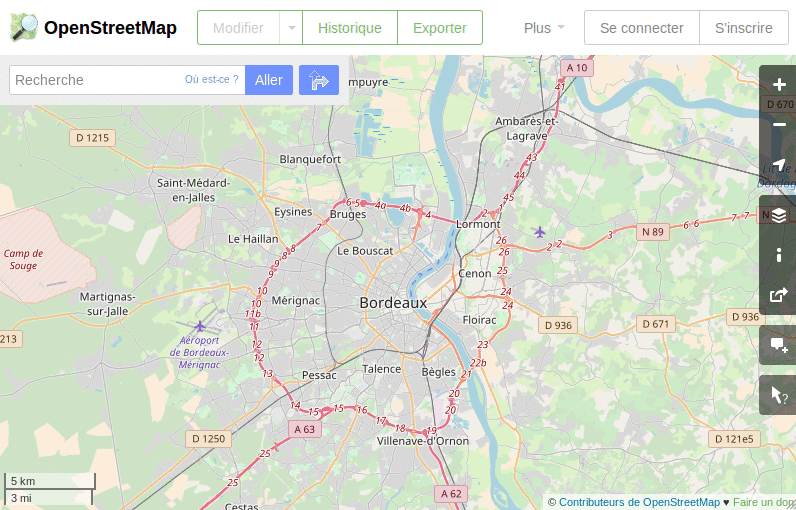Click the Le Haillan label

click(x=253, y=239)
